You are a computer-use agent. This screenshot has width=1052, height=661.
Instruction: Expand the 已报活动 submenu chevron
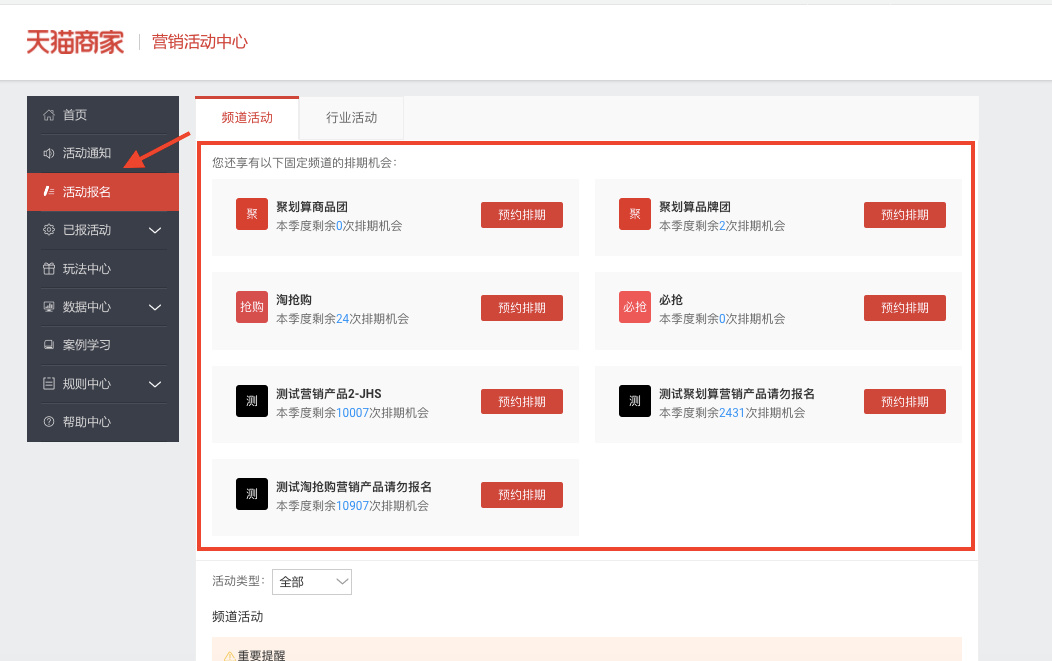(155, 230)
